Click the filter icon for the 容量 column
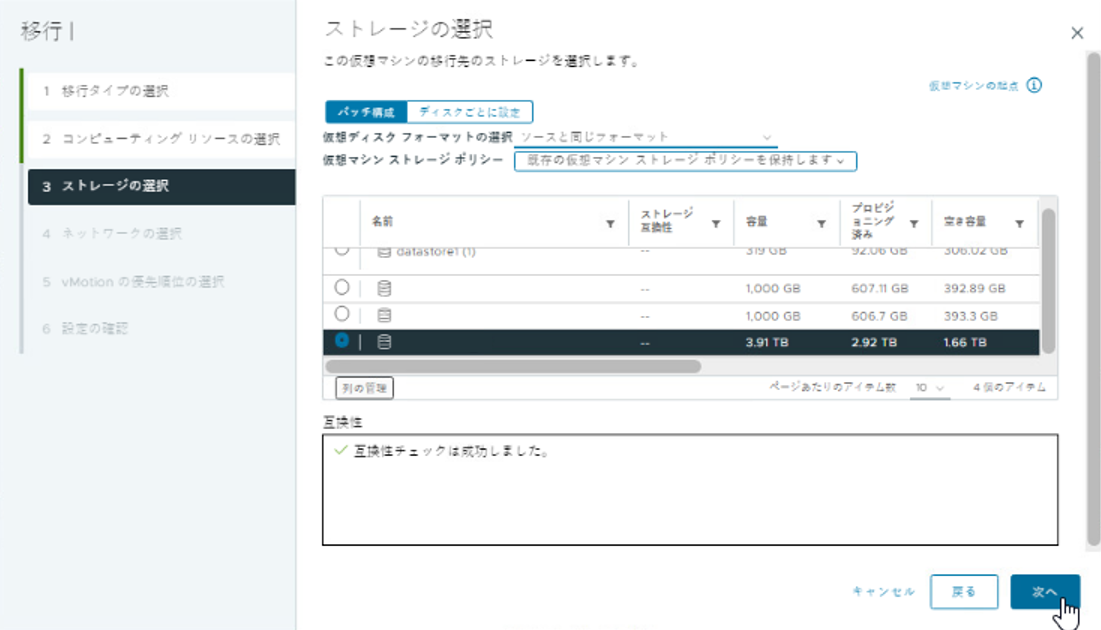Screen dimensions: 1101x630 [x=821, y=225]
